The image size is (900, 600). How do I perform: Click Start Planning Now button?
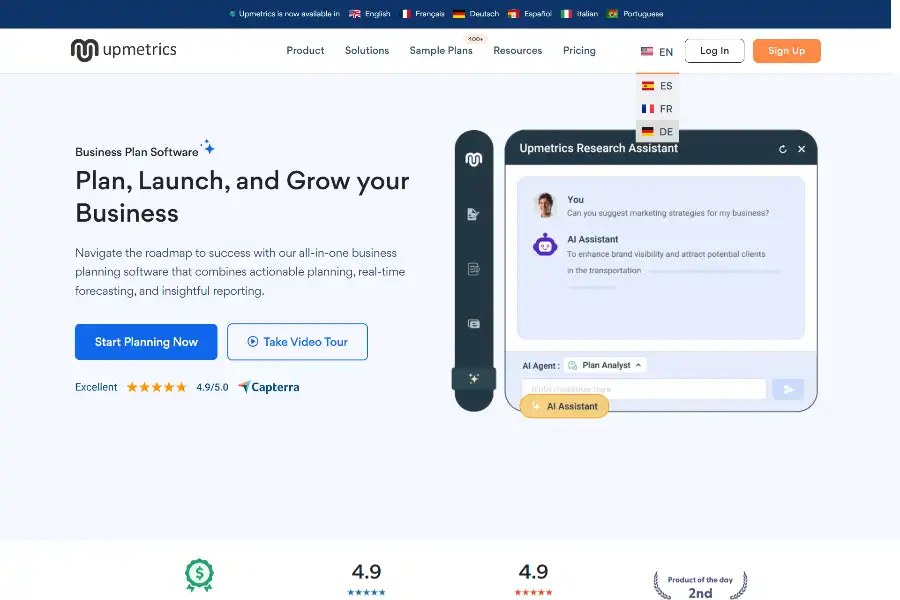[x=146, y=342]
